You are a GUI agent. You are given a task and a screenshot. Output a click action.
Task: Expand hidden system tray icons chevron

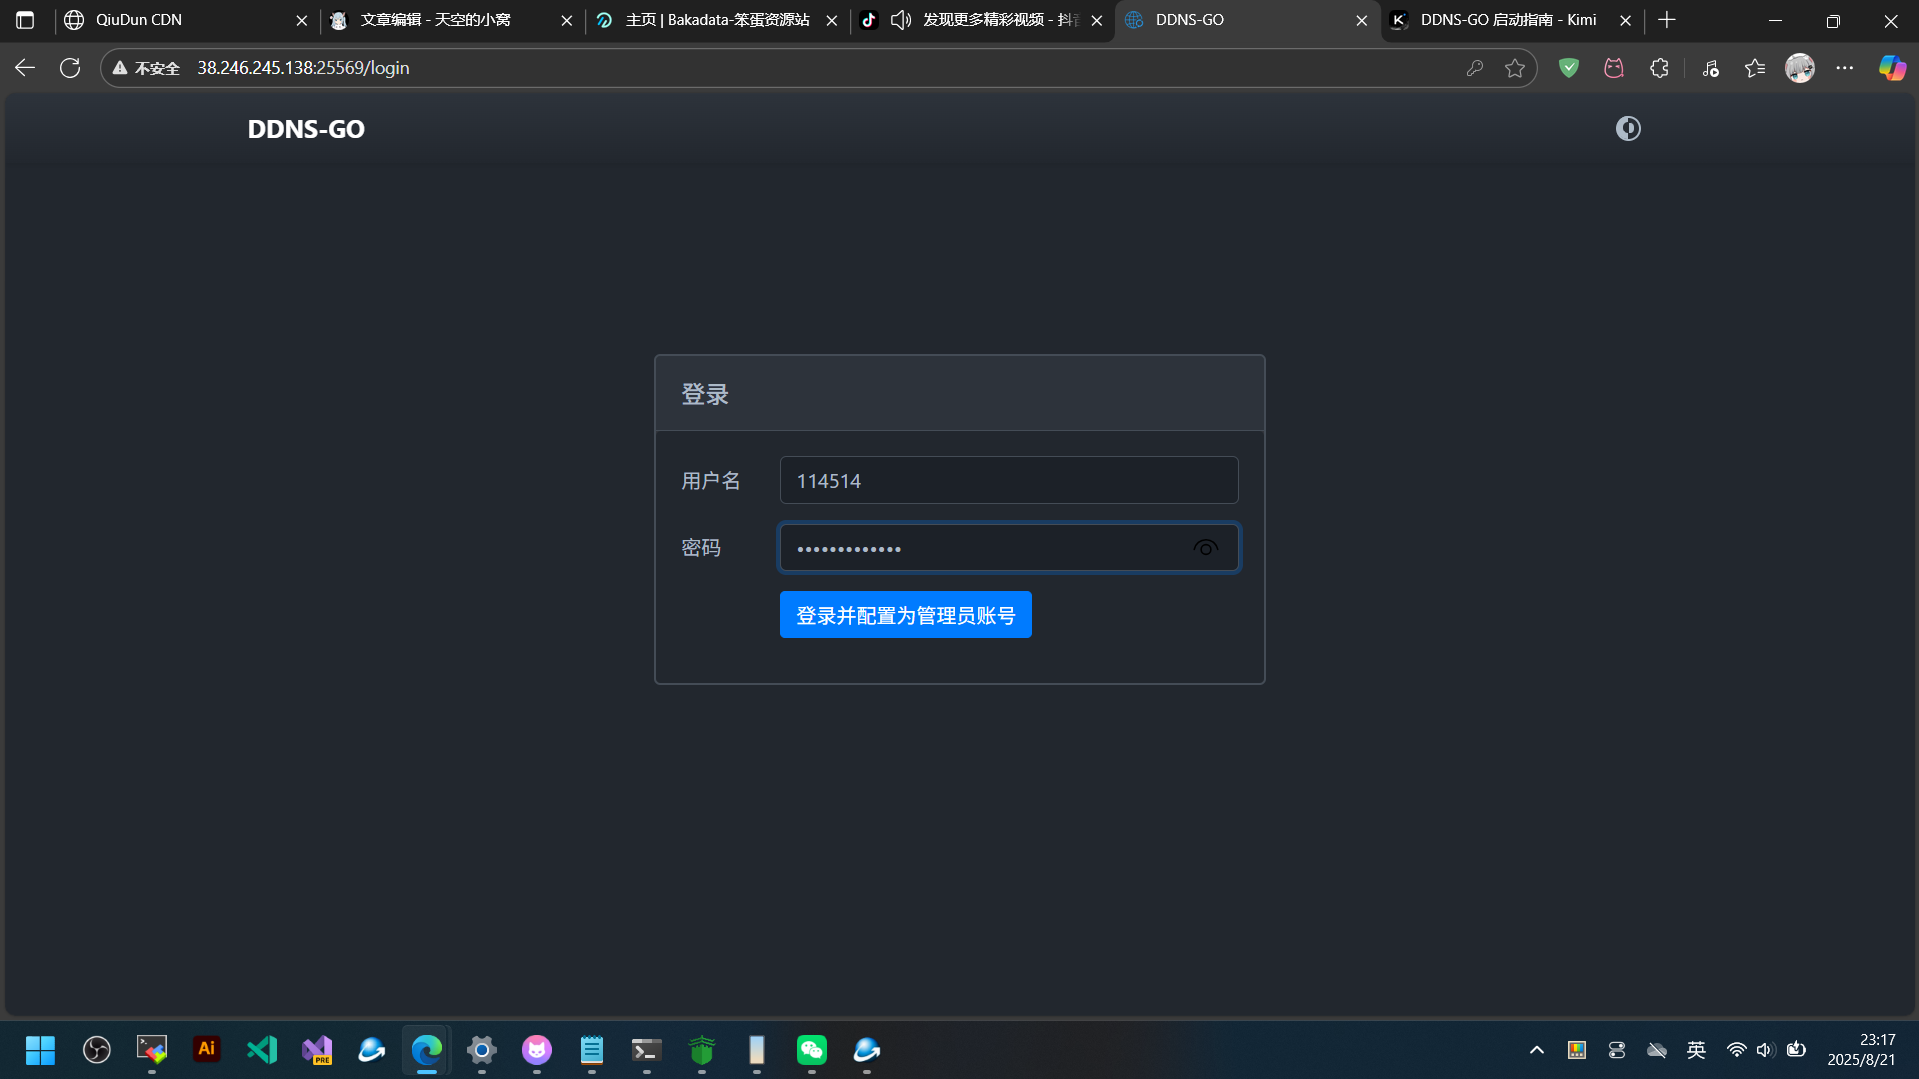coord(1537,1050)
